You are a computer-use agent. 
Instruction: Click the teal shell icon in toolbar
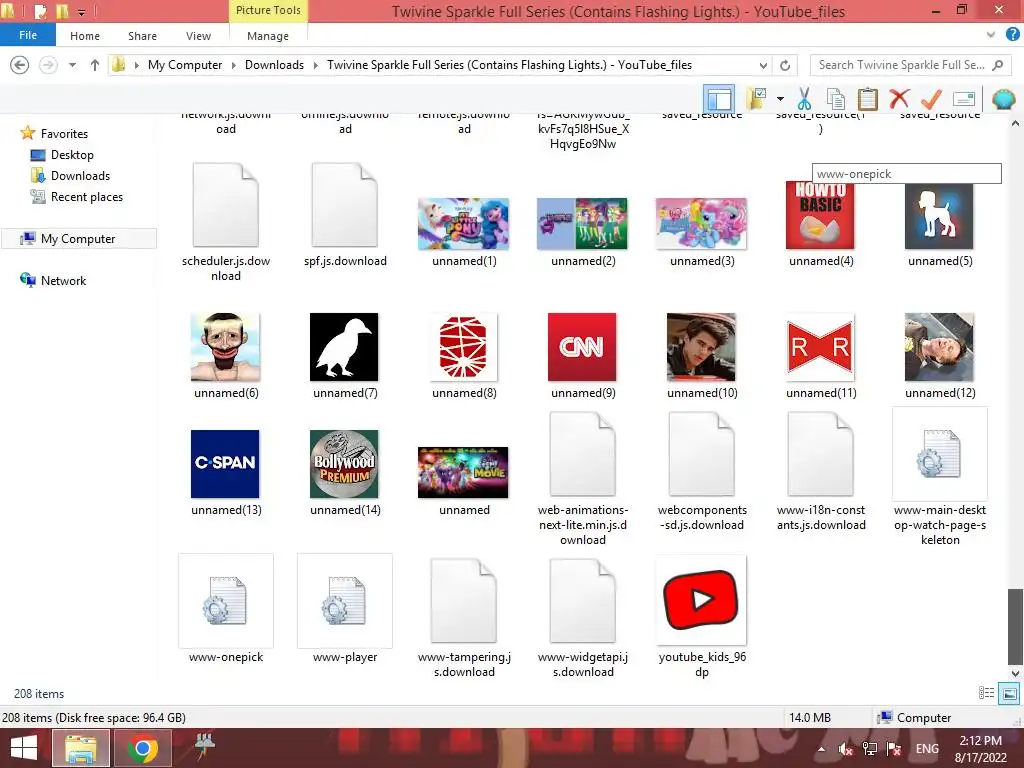tap(1003, 99)
